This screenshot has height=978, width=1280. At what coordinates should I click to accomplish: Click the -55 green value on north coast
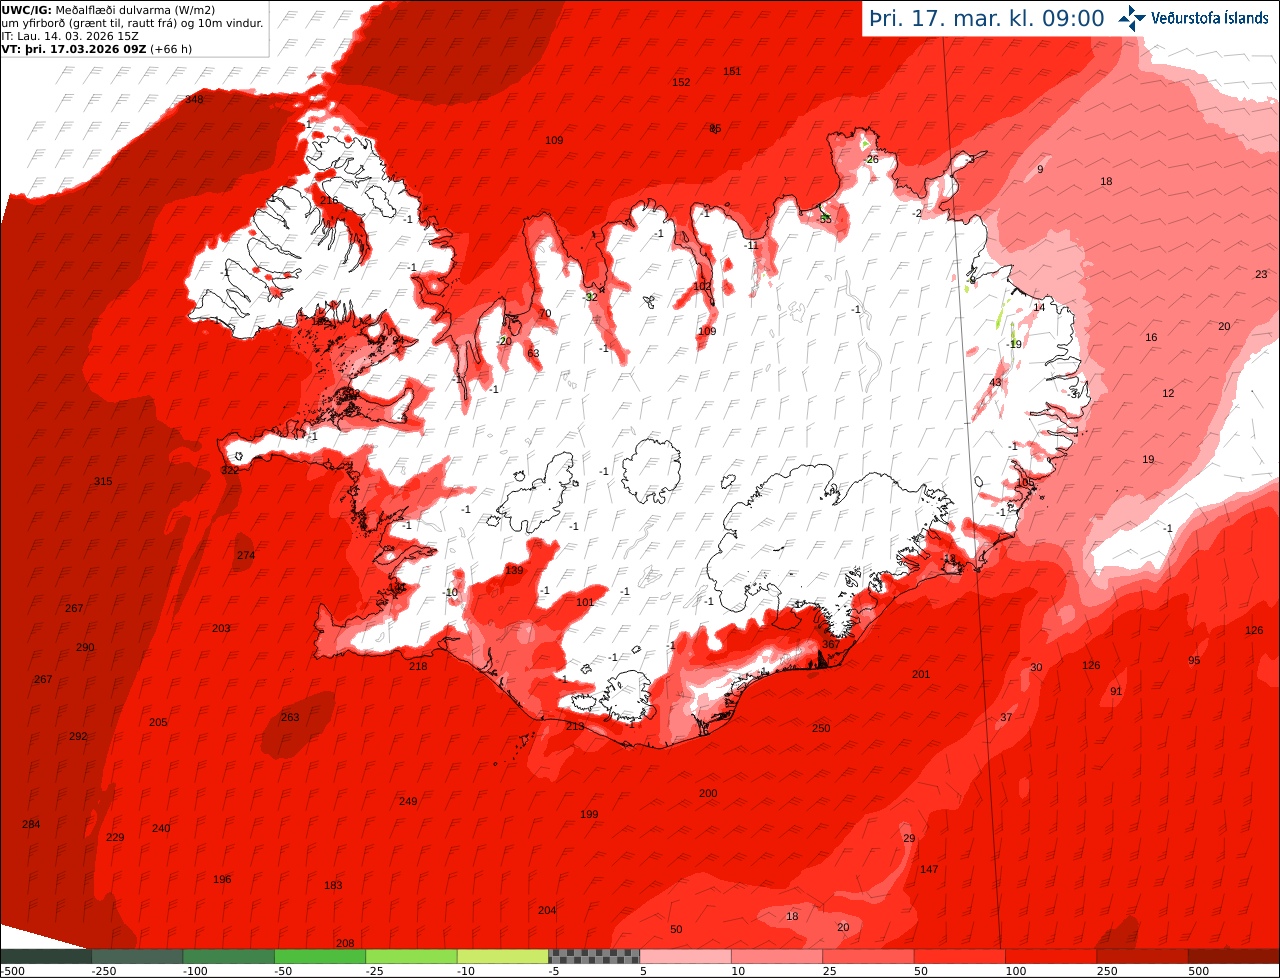click(824, 218)
